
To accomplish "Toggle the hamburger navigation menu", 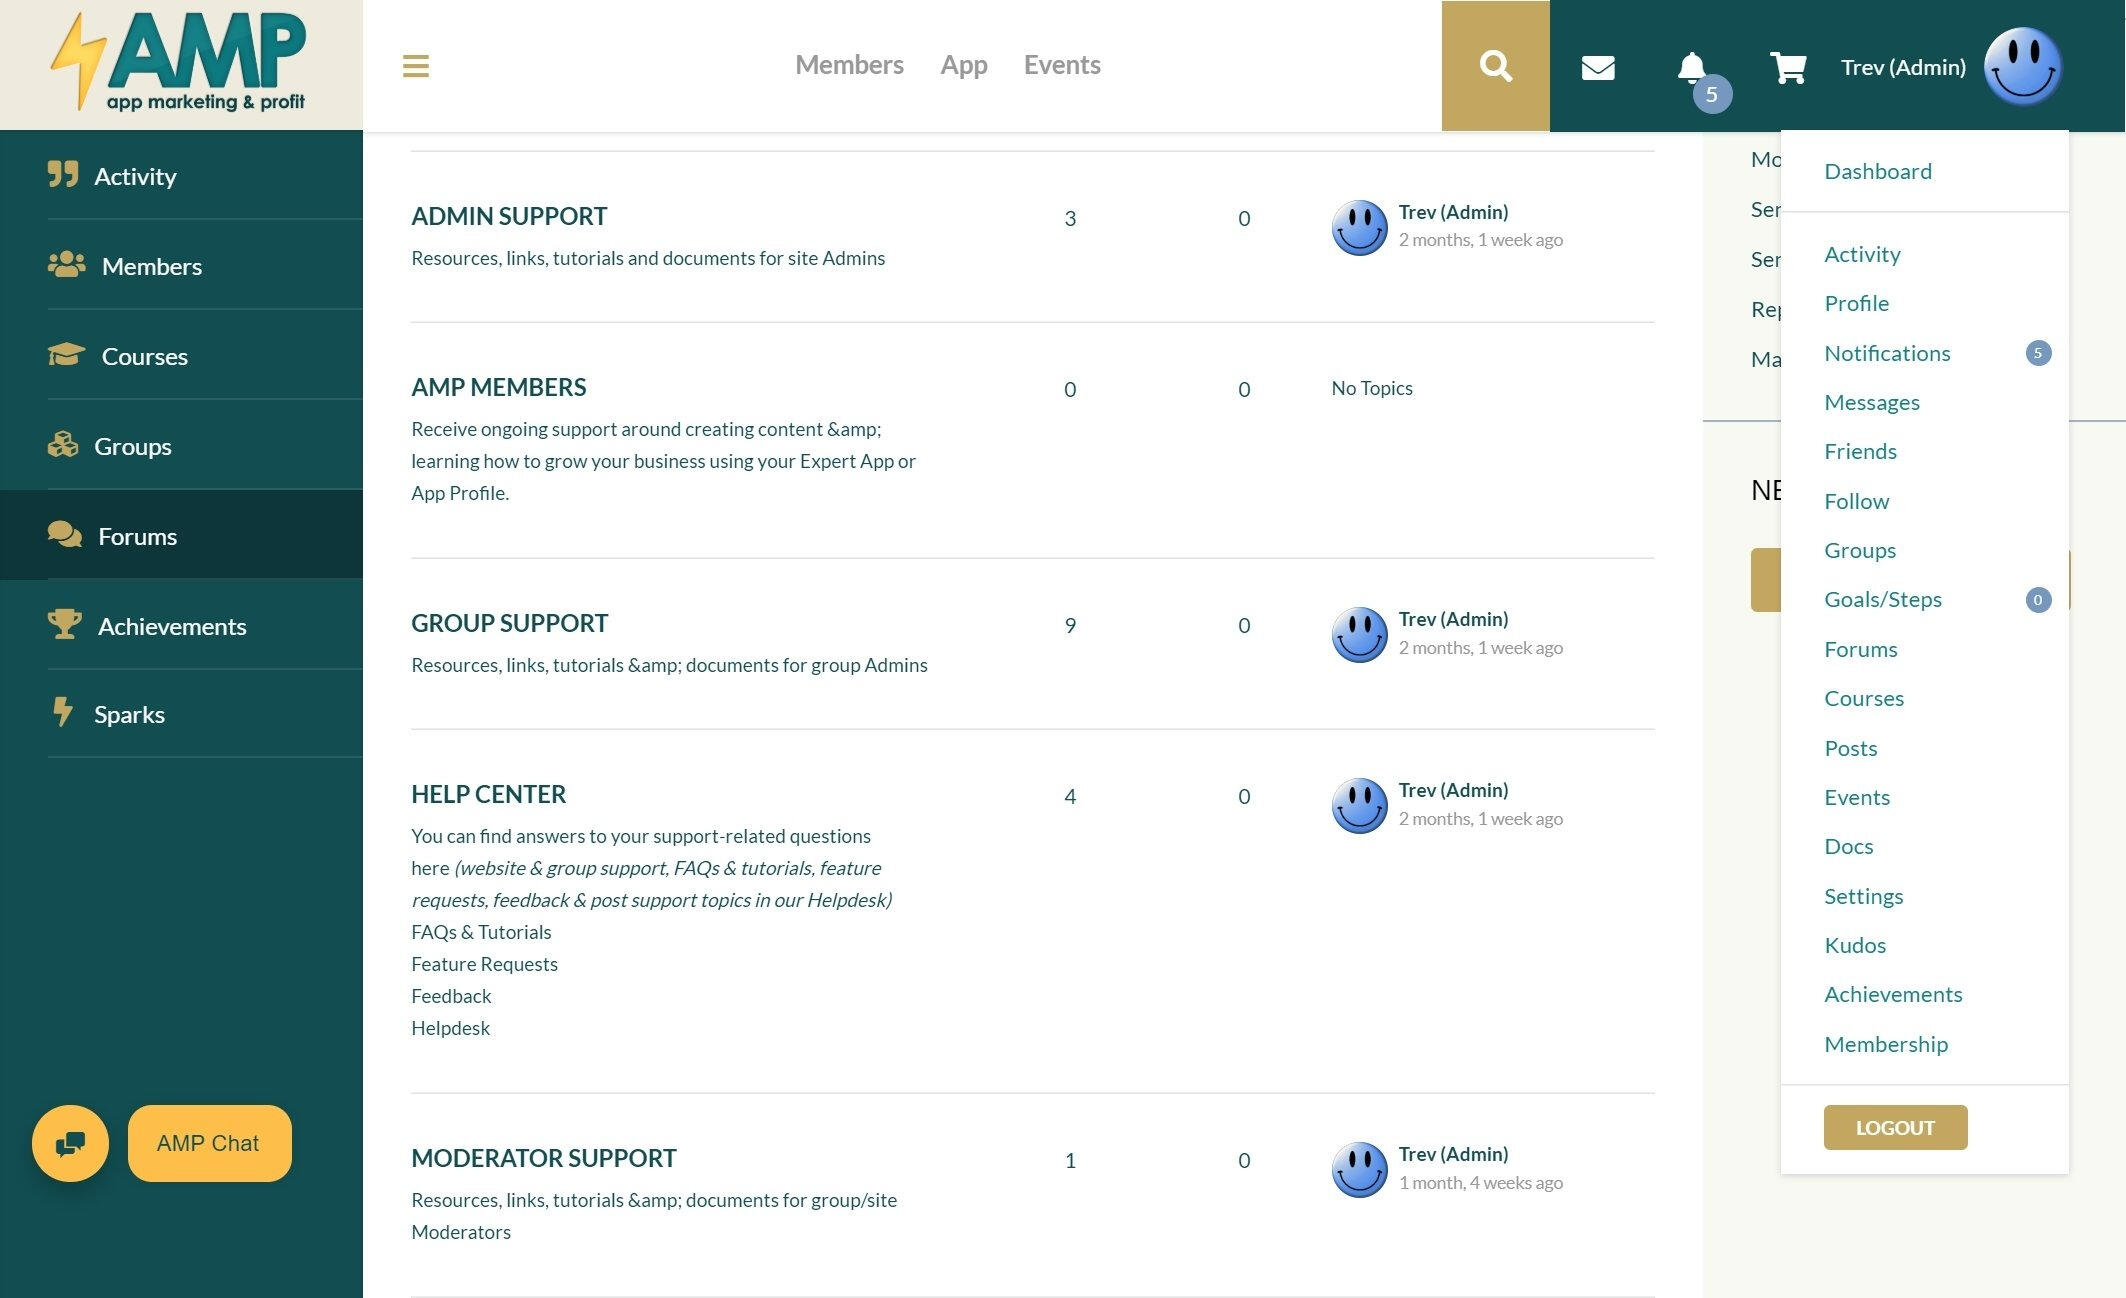I will 415,66.
